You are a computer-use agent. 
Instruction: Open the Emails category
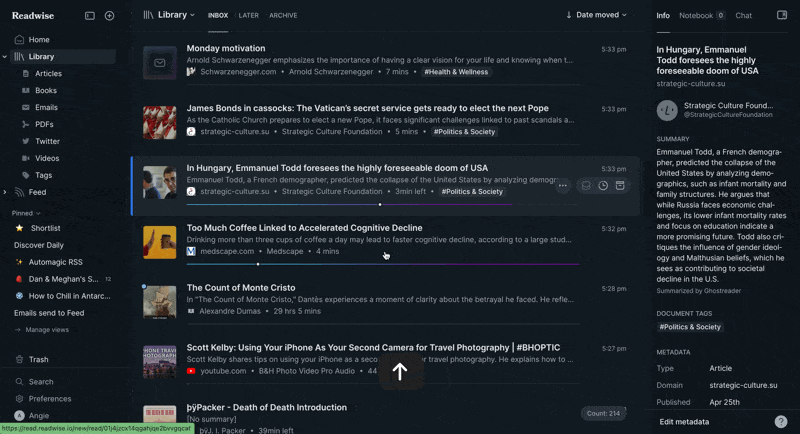46,107
